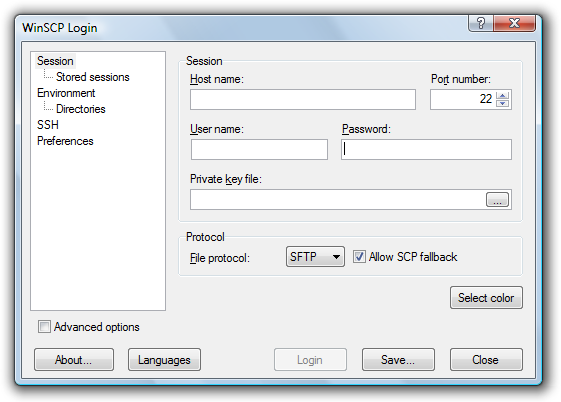
Task: Focus the Host name field
Action: tap(303, 99)
